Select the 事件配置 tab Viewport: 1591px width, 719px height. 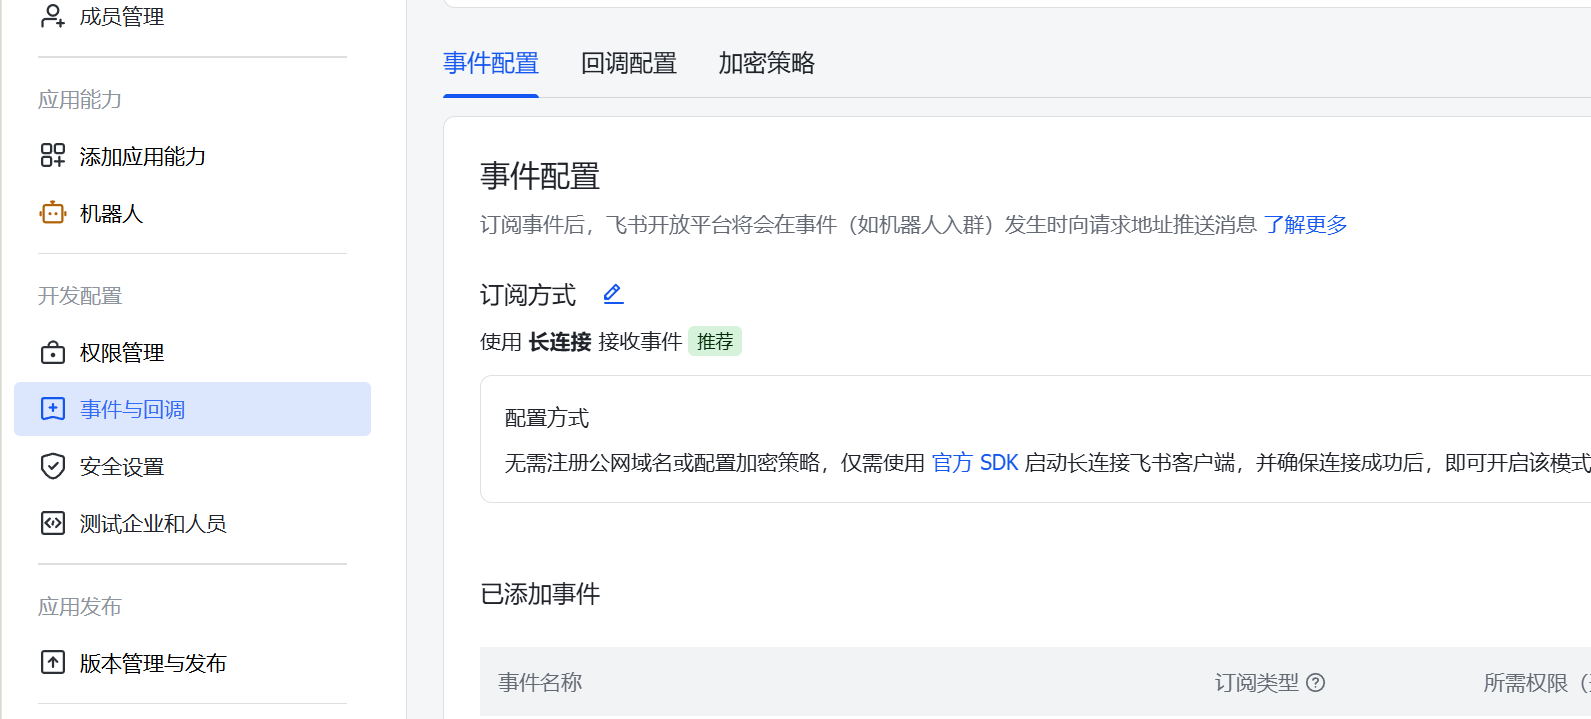click(x=490, y=63)
